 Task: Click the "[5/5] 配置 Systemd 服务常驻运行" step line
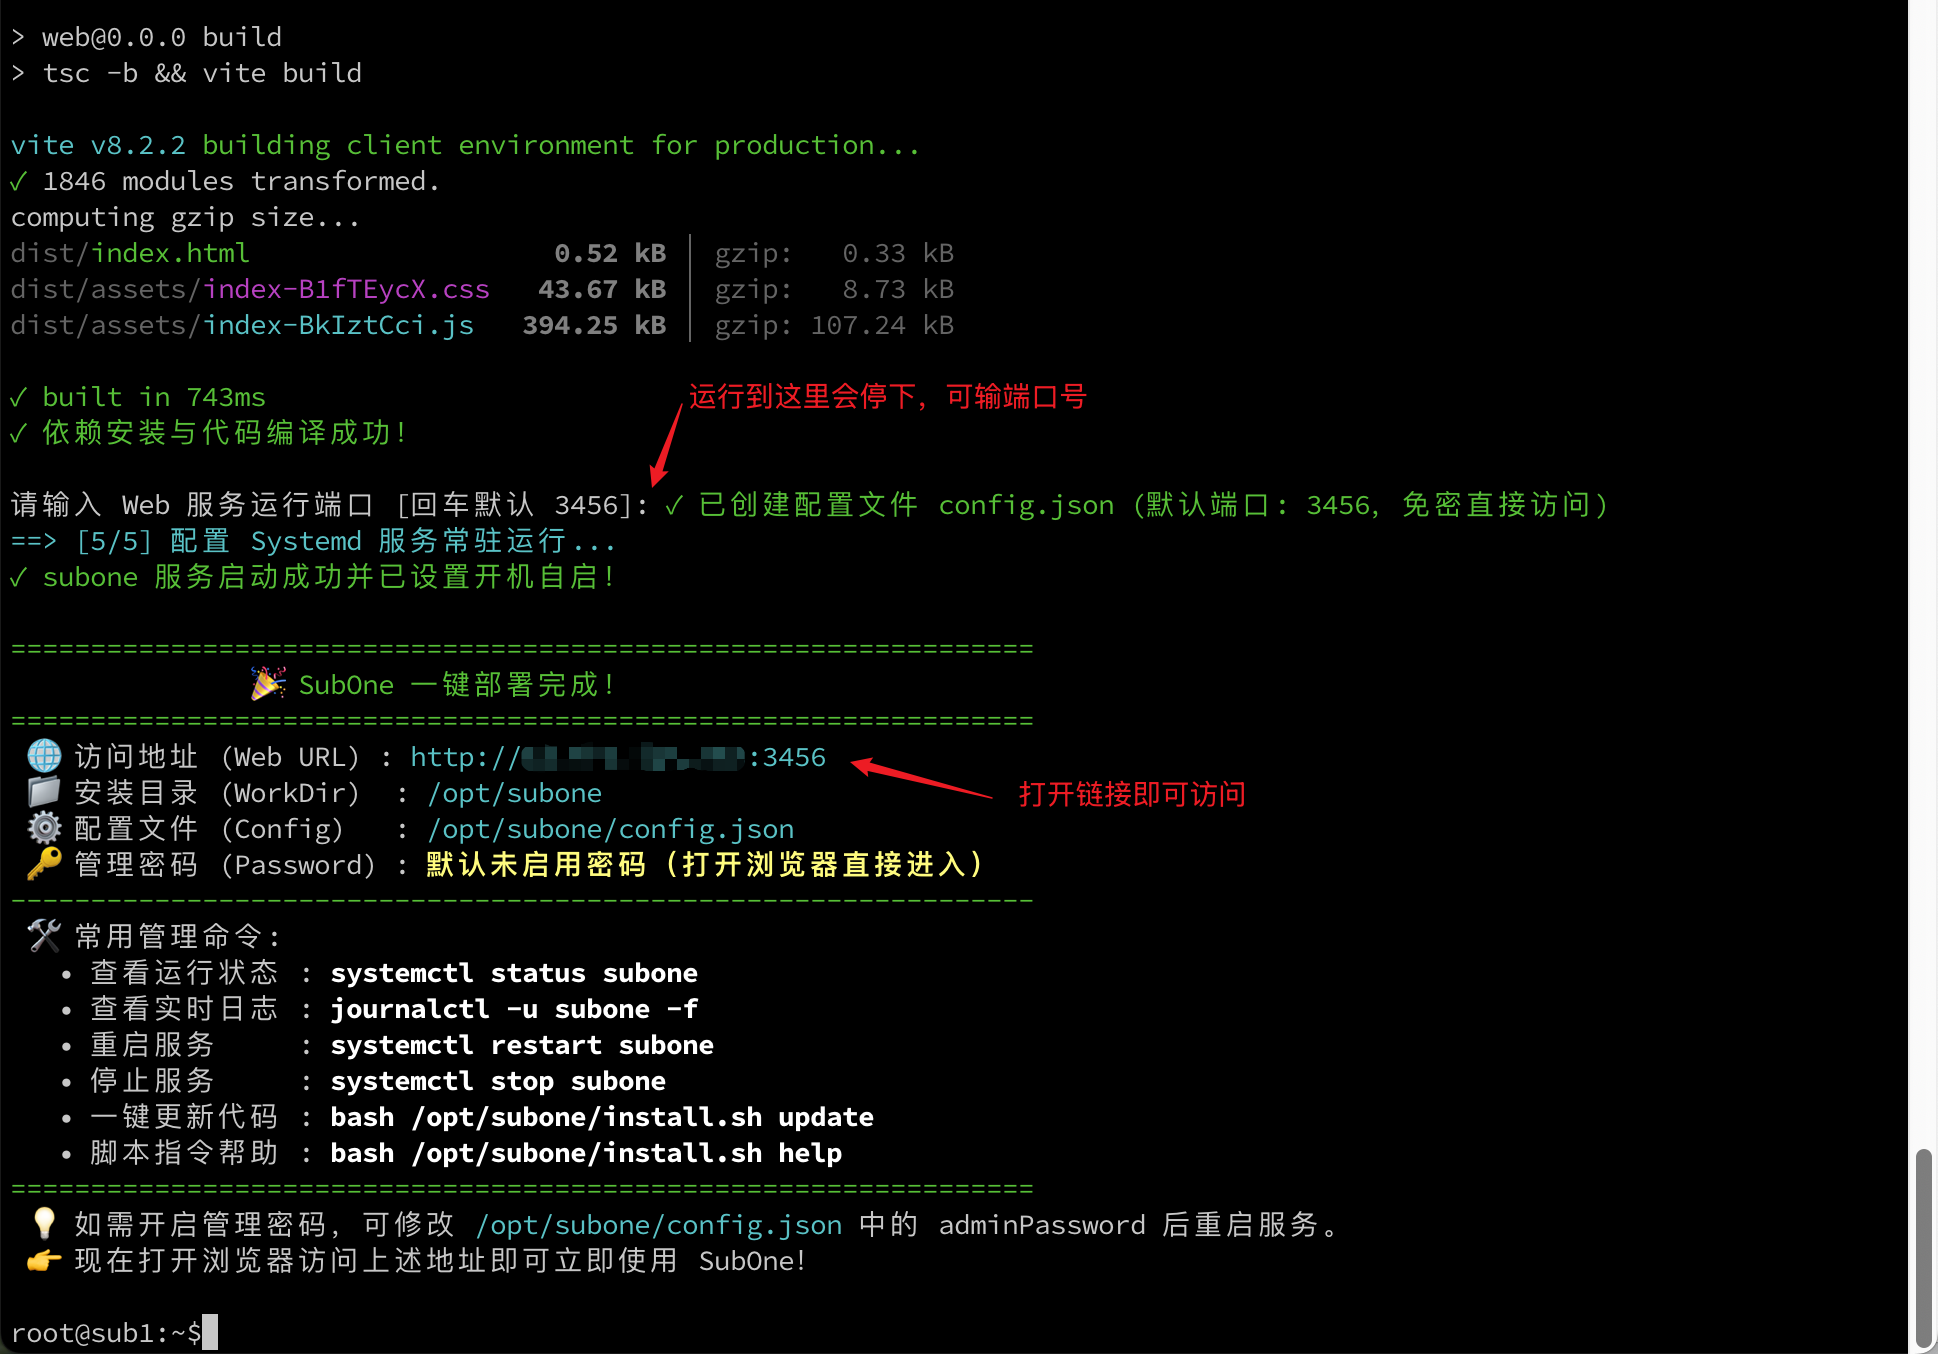coord(312,541)
